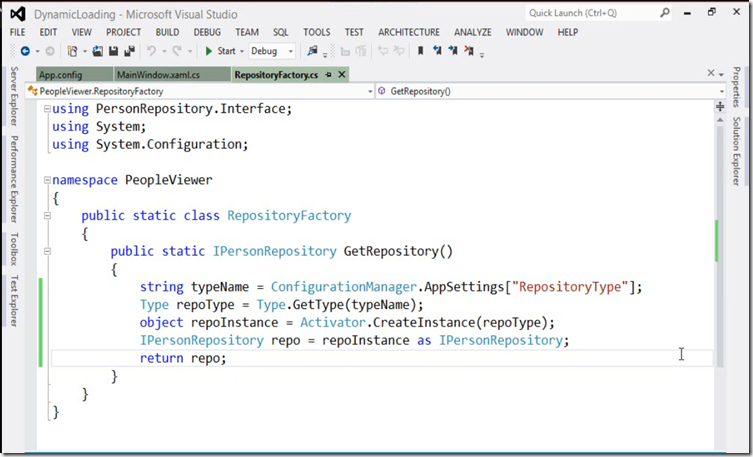Toggle a bookmark on the current line
753x457 pixels.
pos(421,51)
